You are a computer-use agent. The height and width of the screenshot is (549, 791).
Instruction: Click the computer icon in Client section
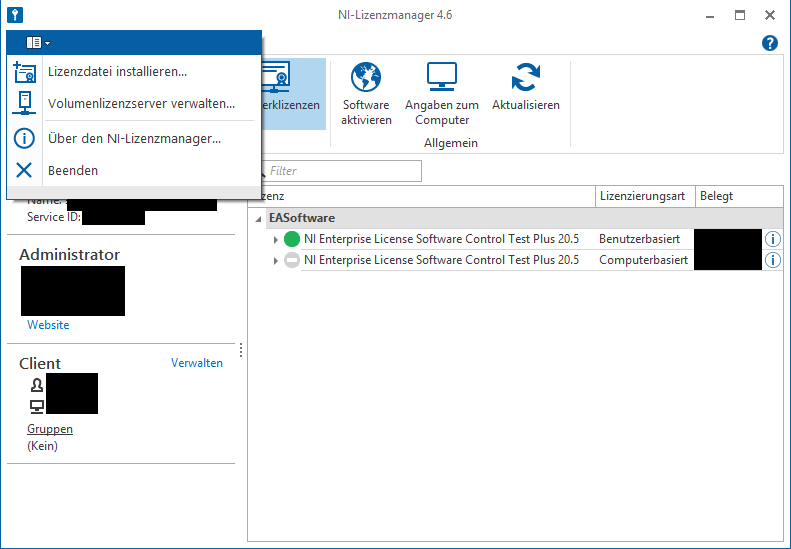pos(37,406)
